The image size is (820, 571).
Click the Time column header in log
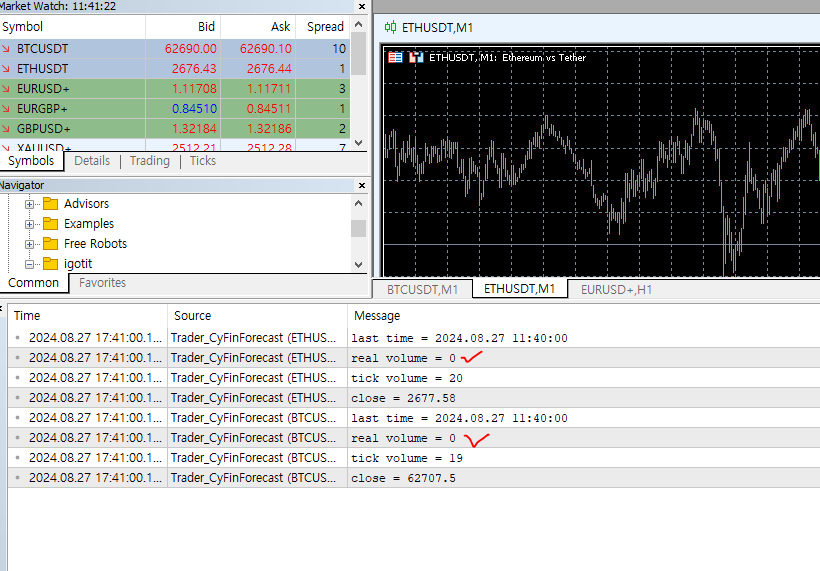click(x=87, y=316)
